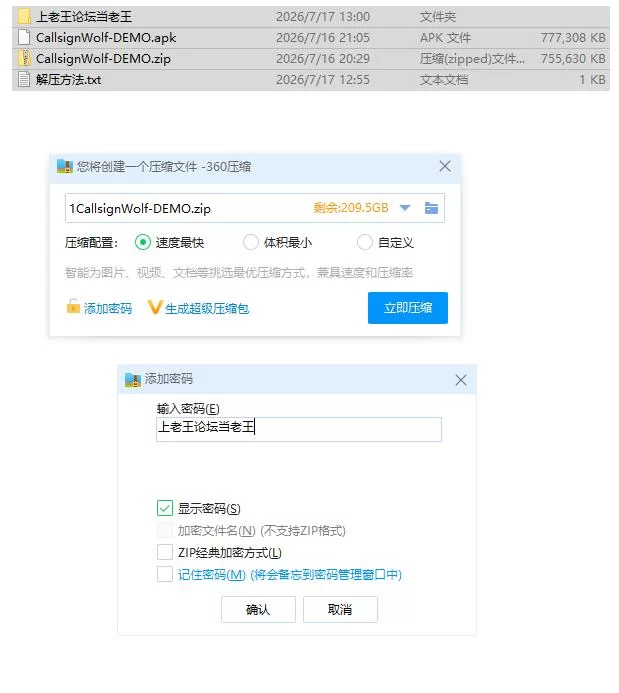The image size is (619, 693).
Task: Uncheck the 显示密码(S) checkbox
Action: pos(165,508)
